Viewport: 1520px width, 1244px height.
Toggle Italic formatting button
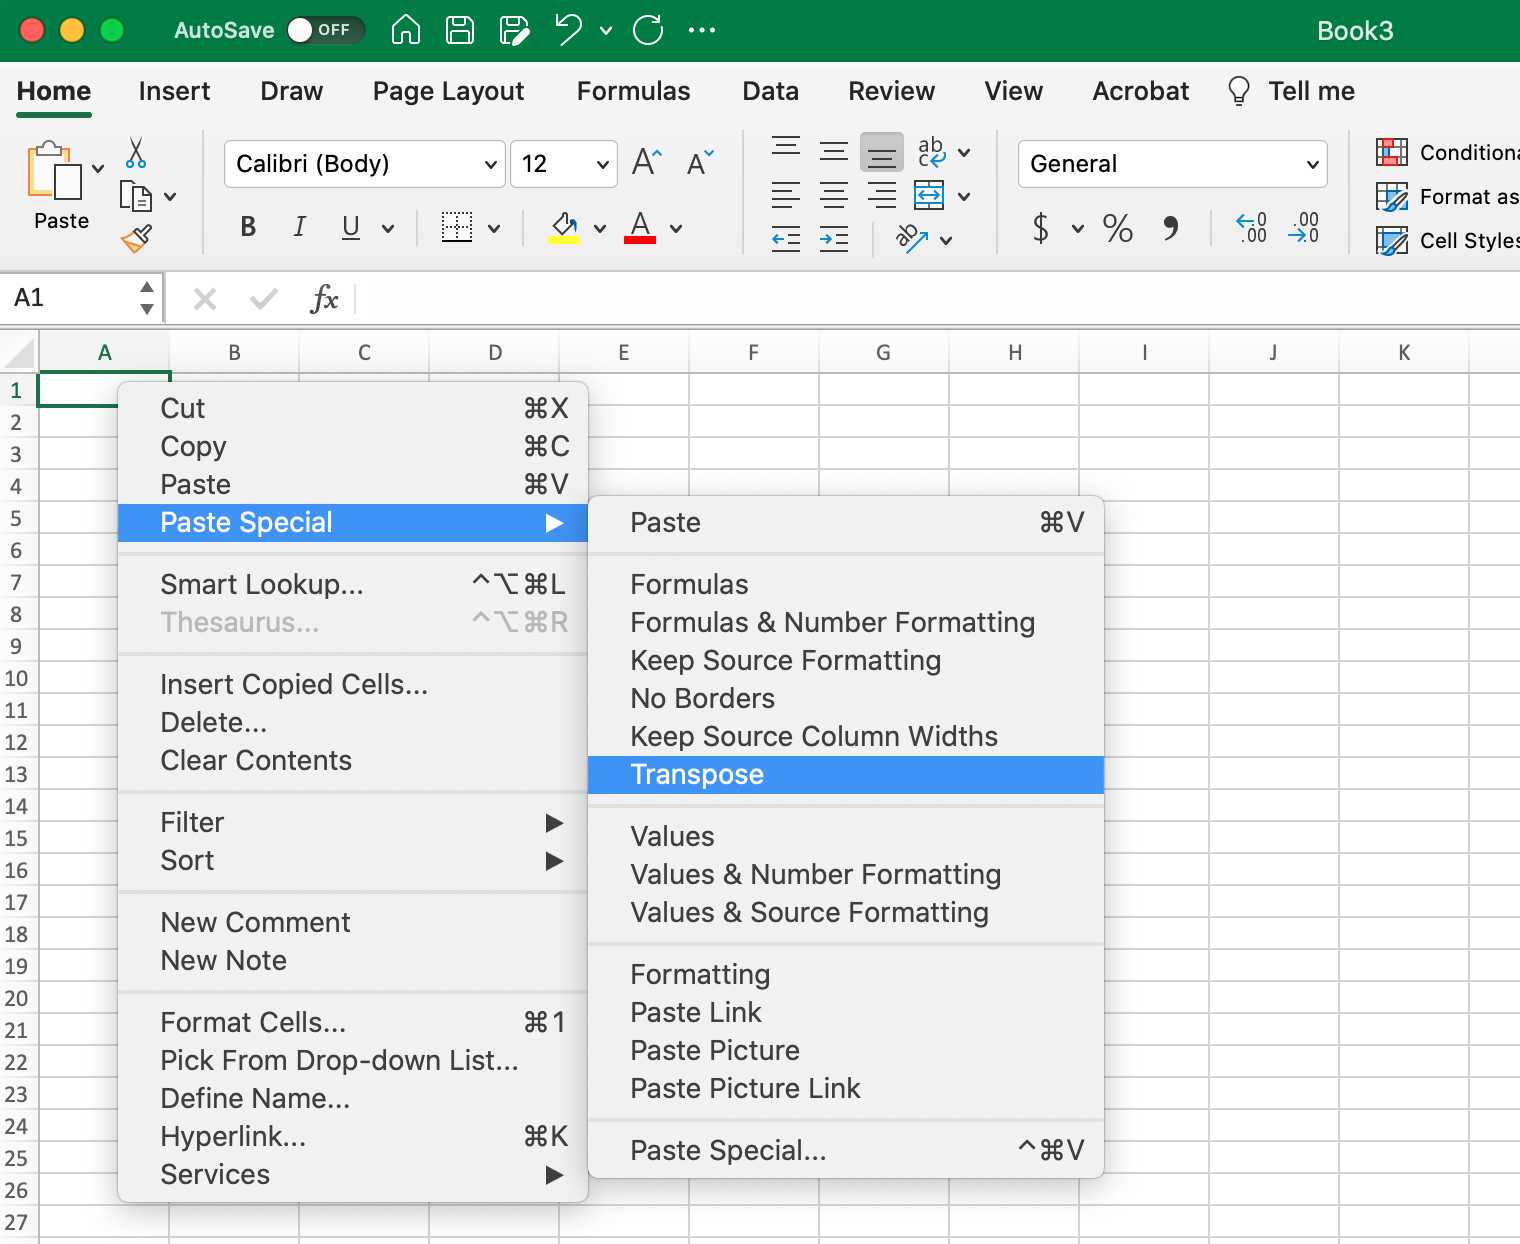click(x=299, y=228)
